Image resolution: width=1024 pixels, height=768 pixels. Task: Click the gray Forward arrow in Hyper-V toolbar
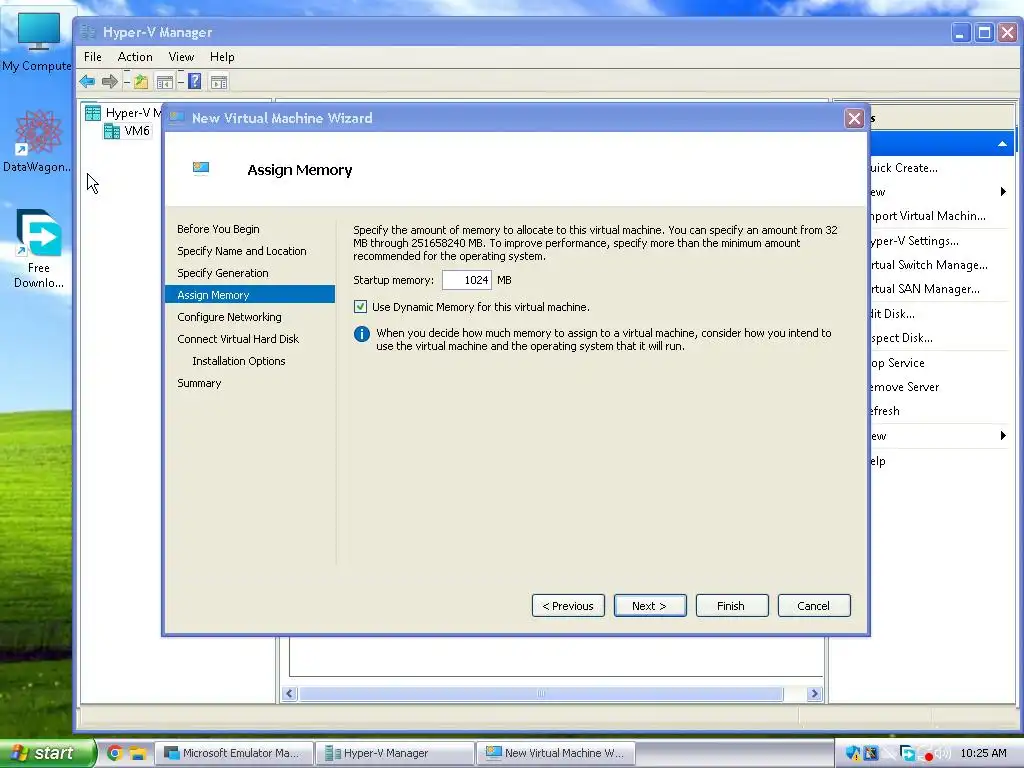(x=109, y=82)
